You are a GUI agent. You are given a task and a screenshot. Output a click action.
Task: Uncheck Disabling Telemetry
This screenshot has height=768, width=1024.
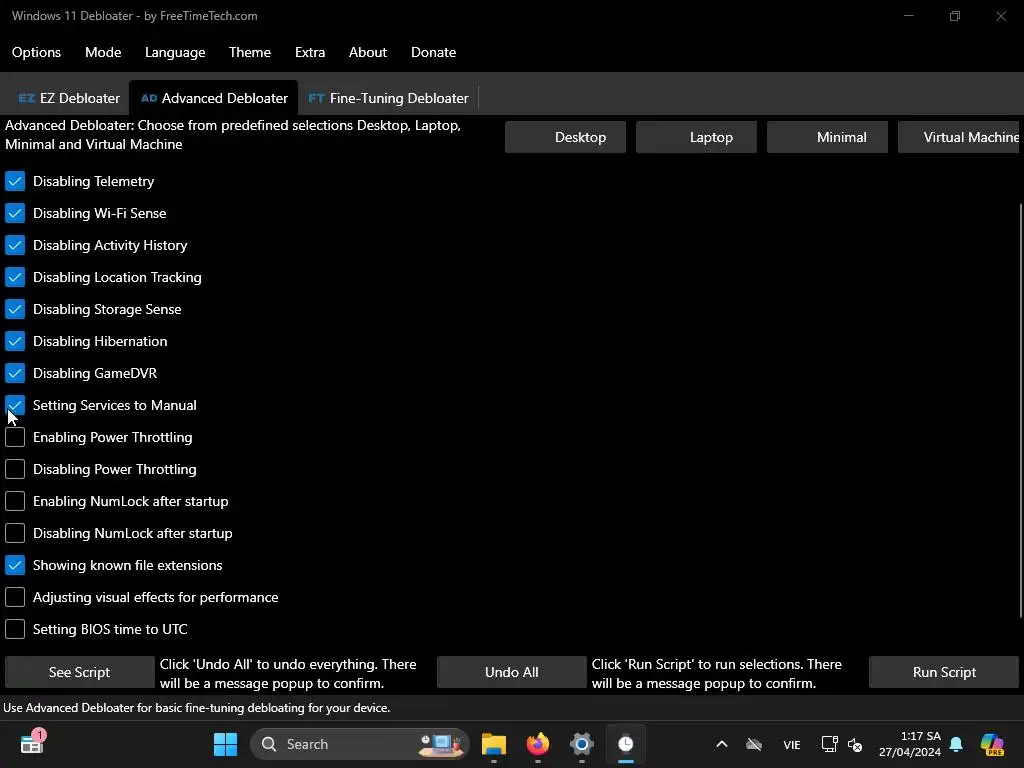(15, 181)
